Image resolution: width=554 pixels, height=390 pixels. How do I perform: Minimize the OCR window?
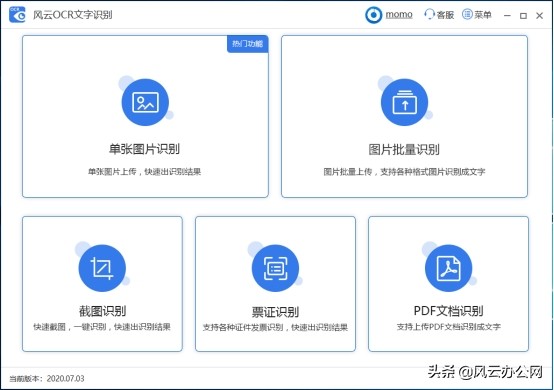(x=507, y=16)
